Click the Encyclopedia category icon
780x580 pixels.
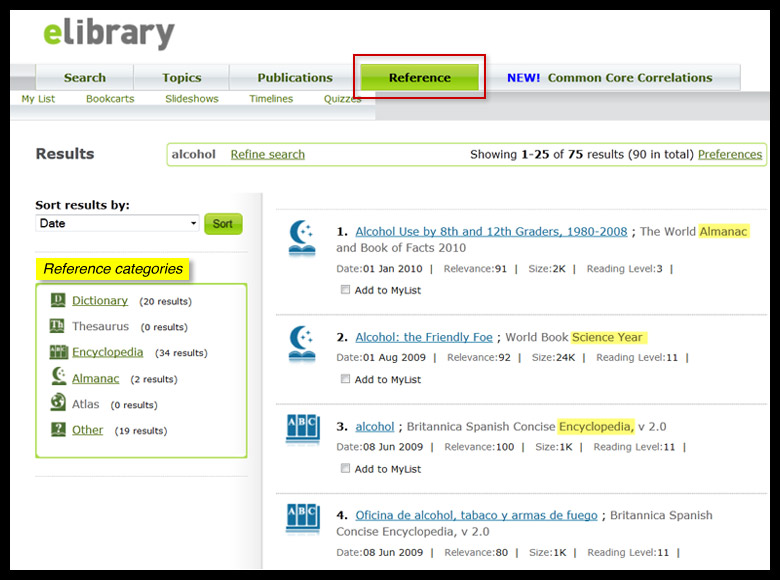click(57, 352)
